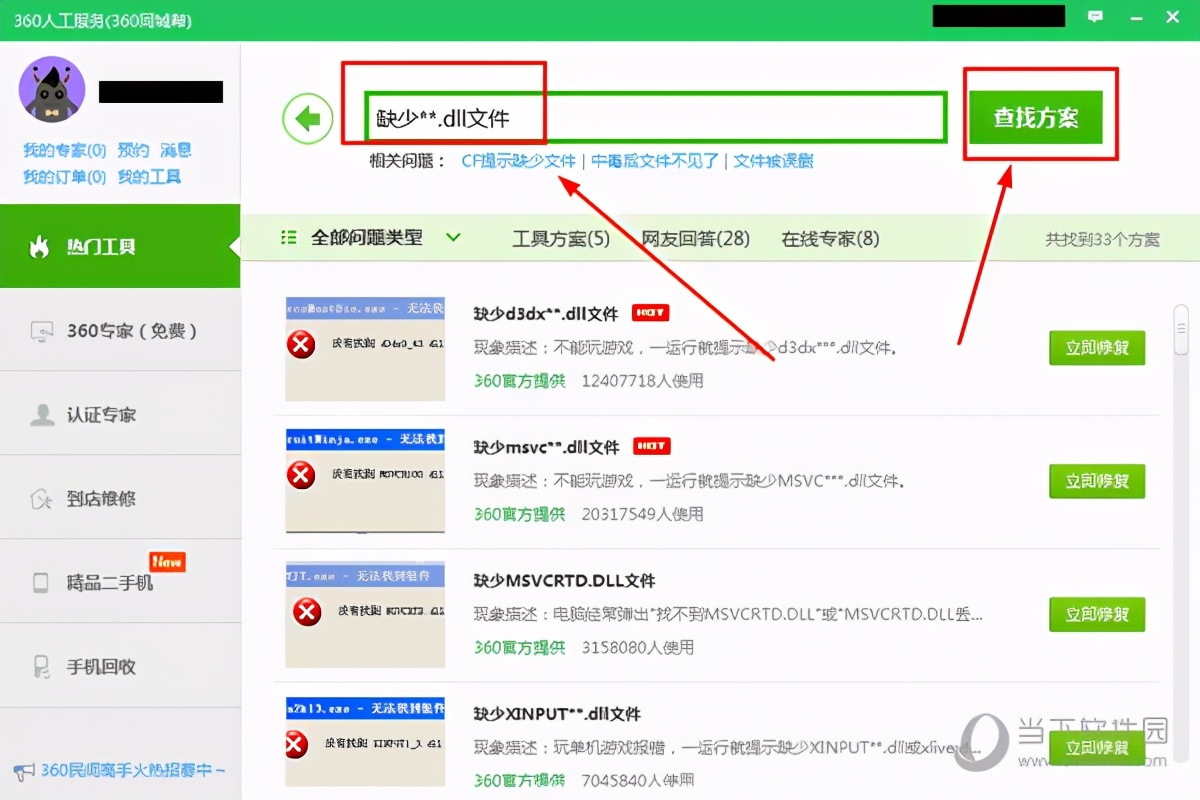Image resolution: width=1200 pixels, height=800 pixels.
Task: Click the user avatar in top left
Action: tap(51, 89)
